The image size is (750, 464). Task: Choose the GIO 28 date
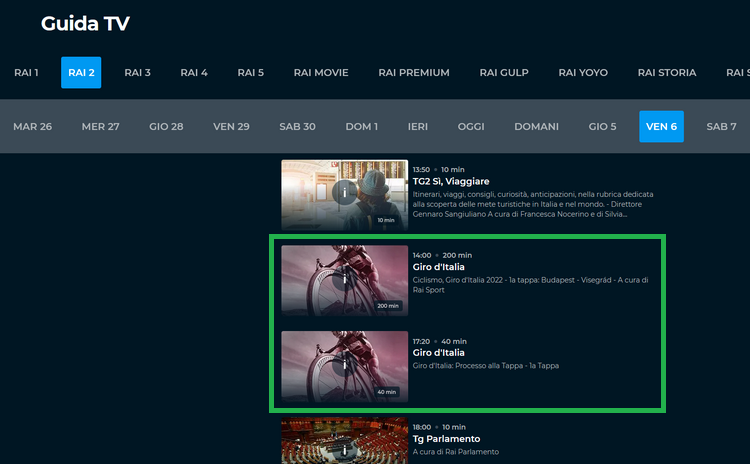tap(166, 127)
